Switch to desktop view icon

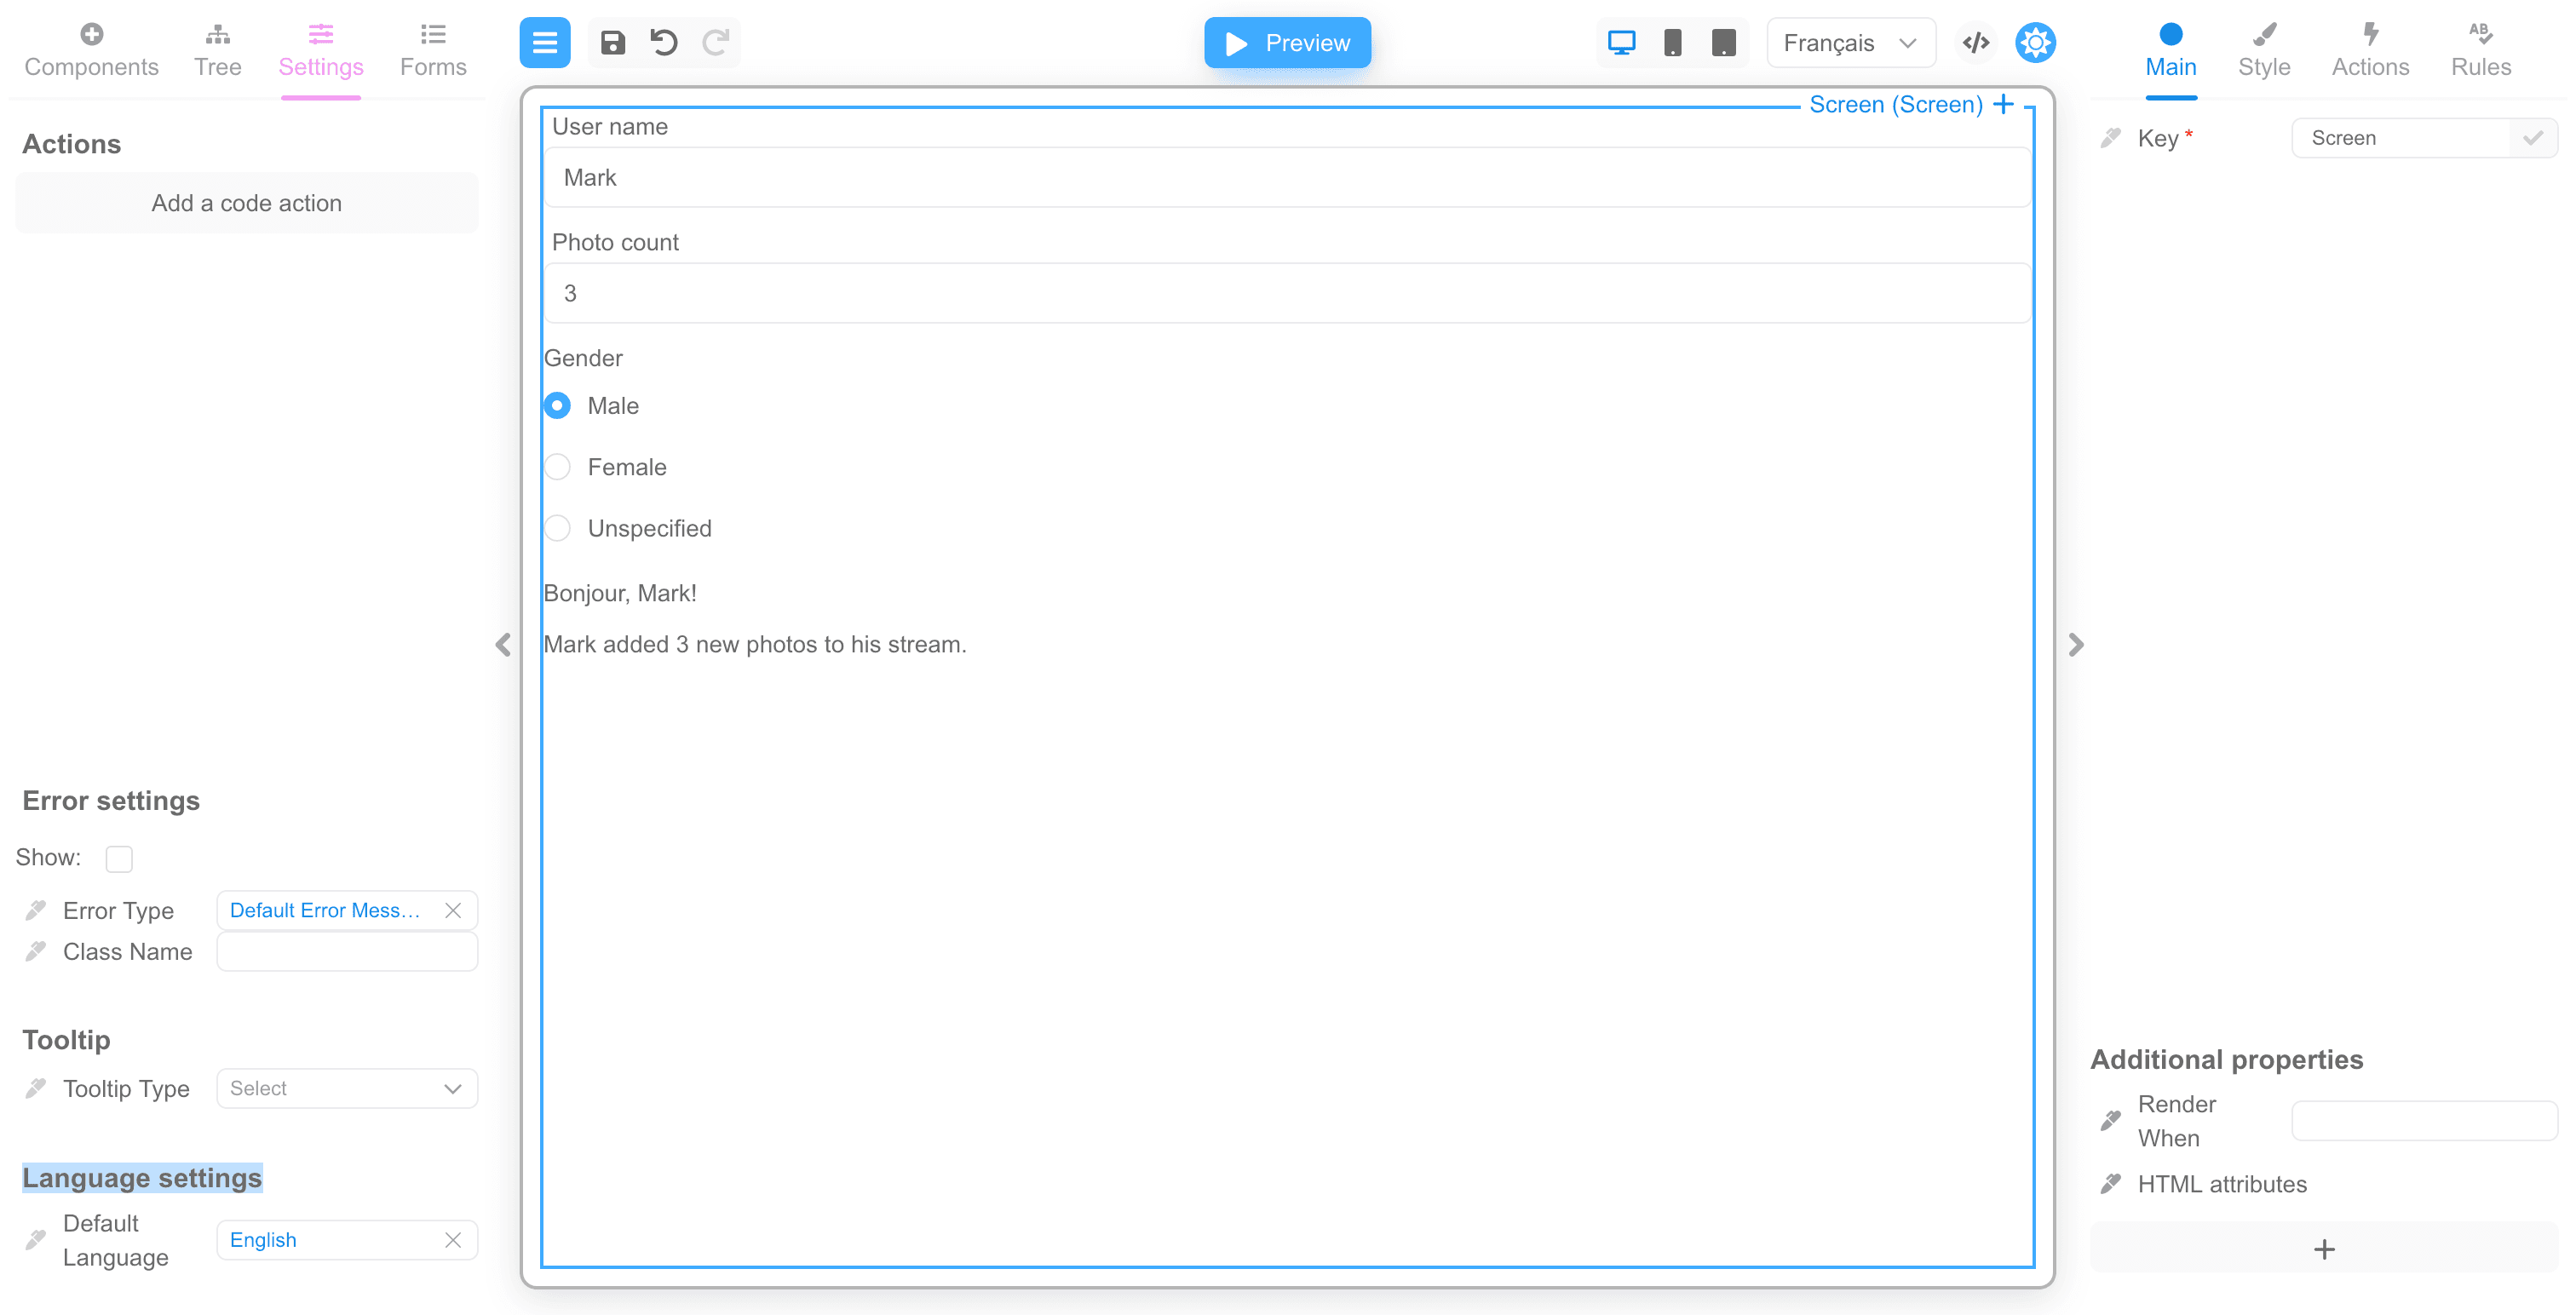tap(1621, 43)
